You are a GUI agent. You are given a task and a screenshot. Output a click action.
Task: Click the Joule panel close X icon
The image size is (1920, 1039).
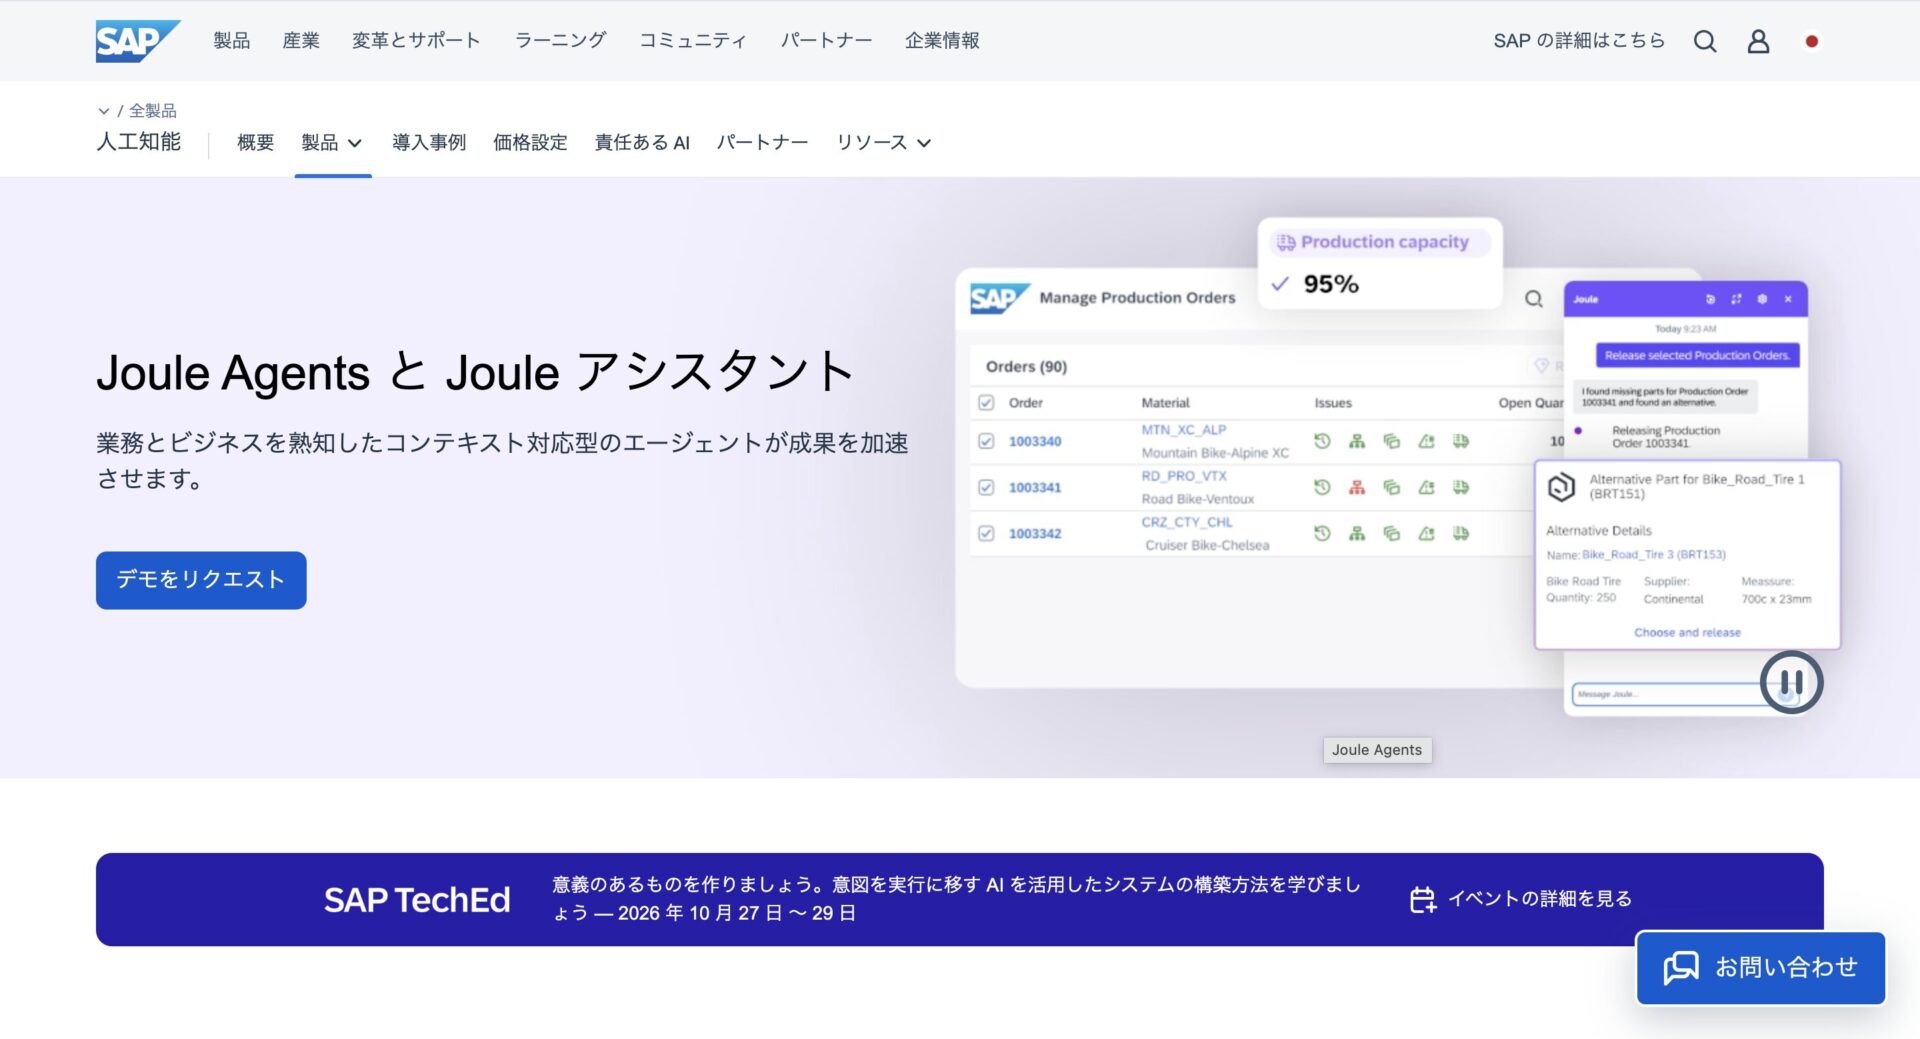coord(1788,299)
